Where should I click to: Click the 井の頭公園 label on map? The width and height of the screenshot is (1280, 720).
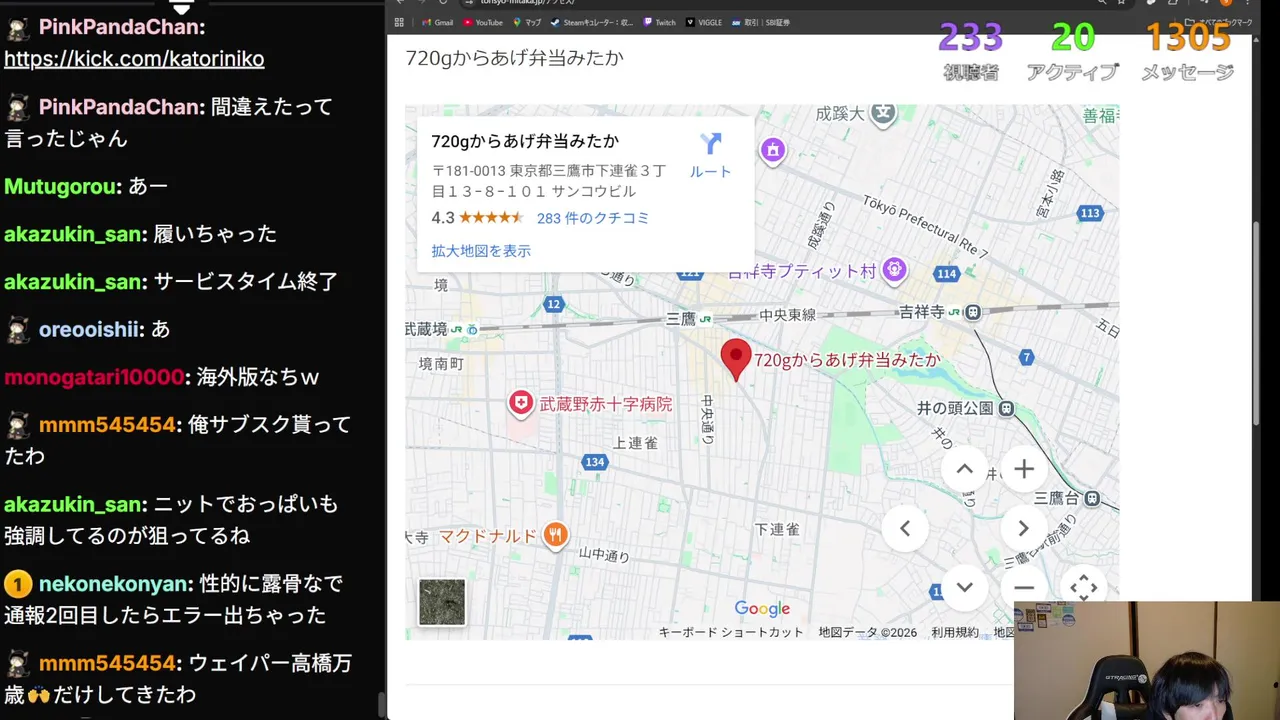955,408
